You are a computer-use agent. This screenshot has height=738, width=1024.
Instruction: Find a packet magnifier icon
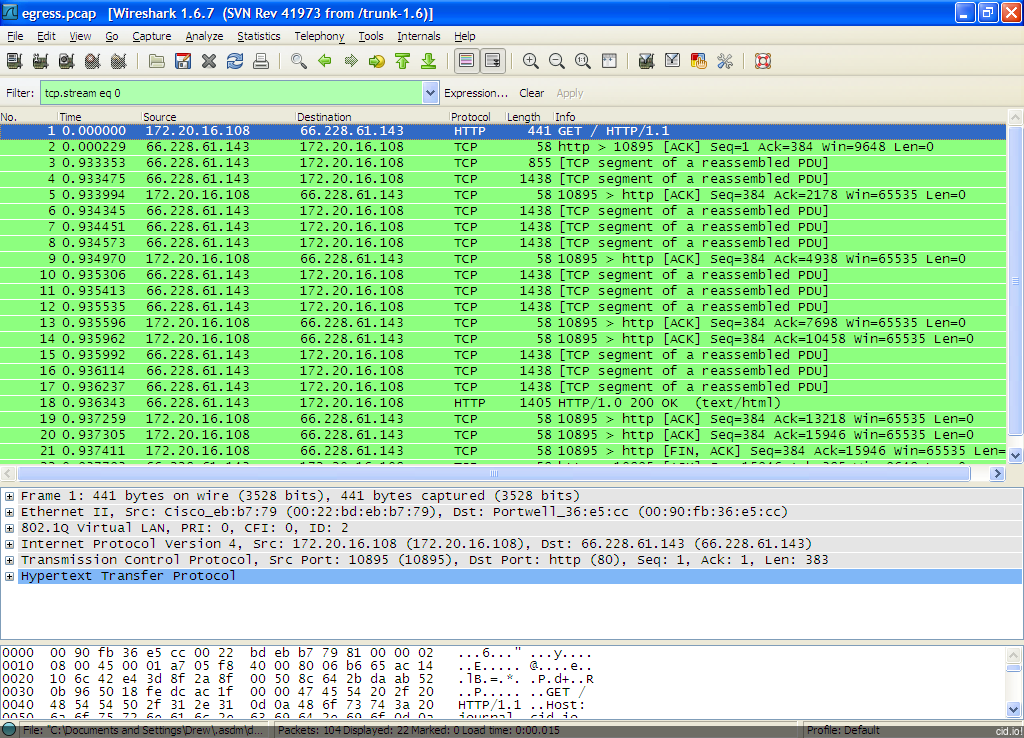299,61
